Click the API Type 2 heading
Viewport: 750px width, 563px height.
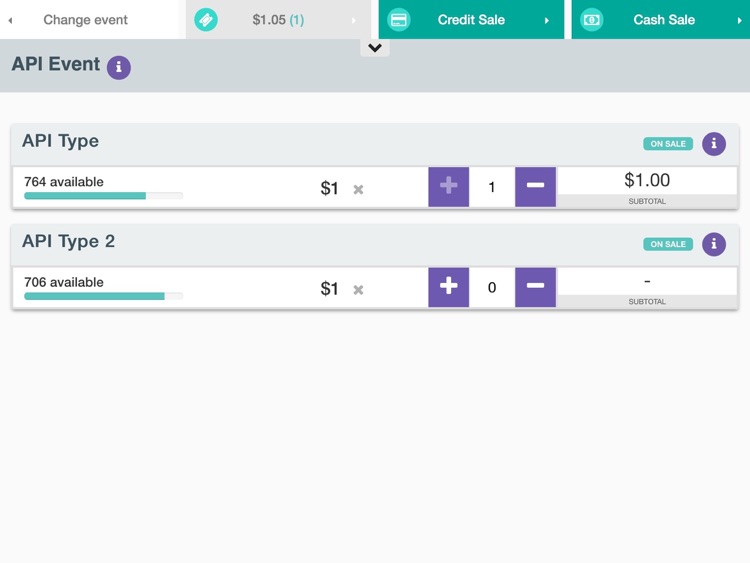pyautogui.click(x=68, y=242)
